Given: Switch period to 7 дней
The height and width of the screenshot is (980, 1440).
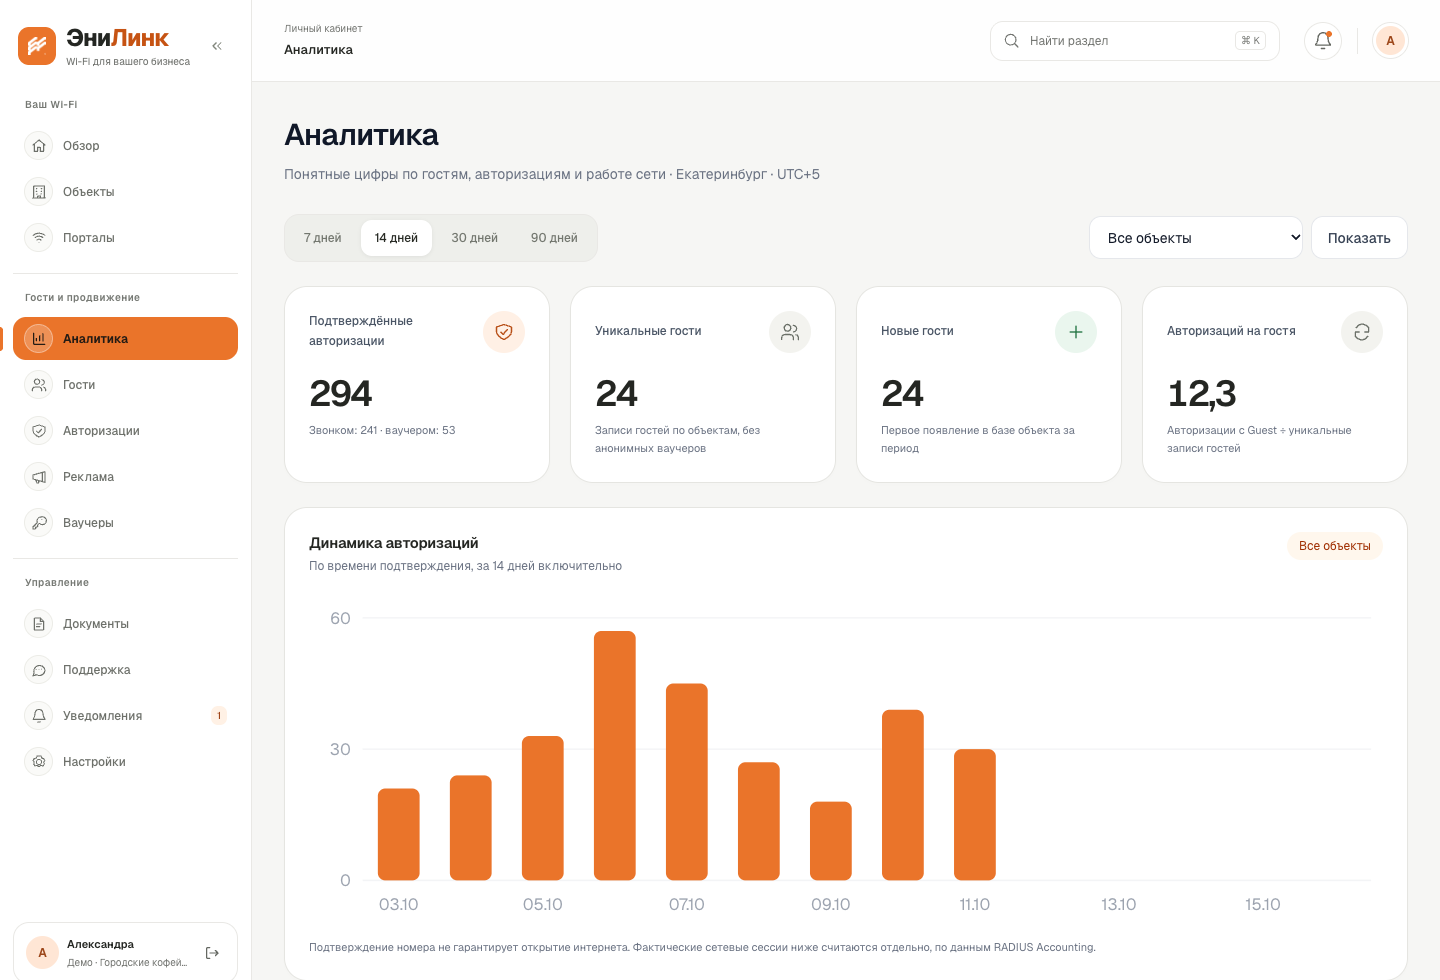Looking at the screenshot, I should coord(322,238).
